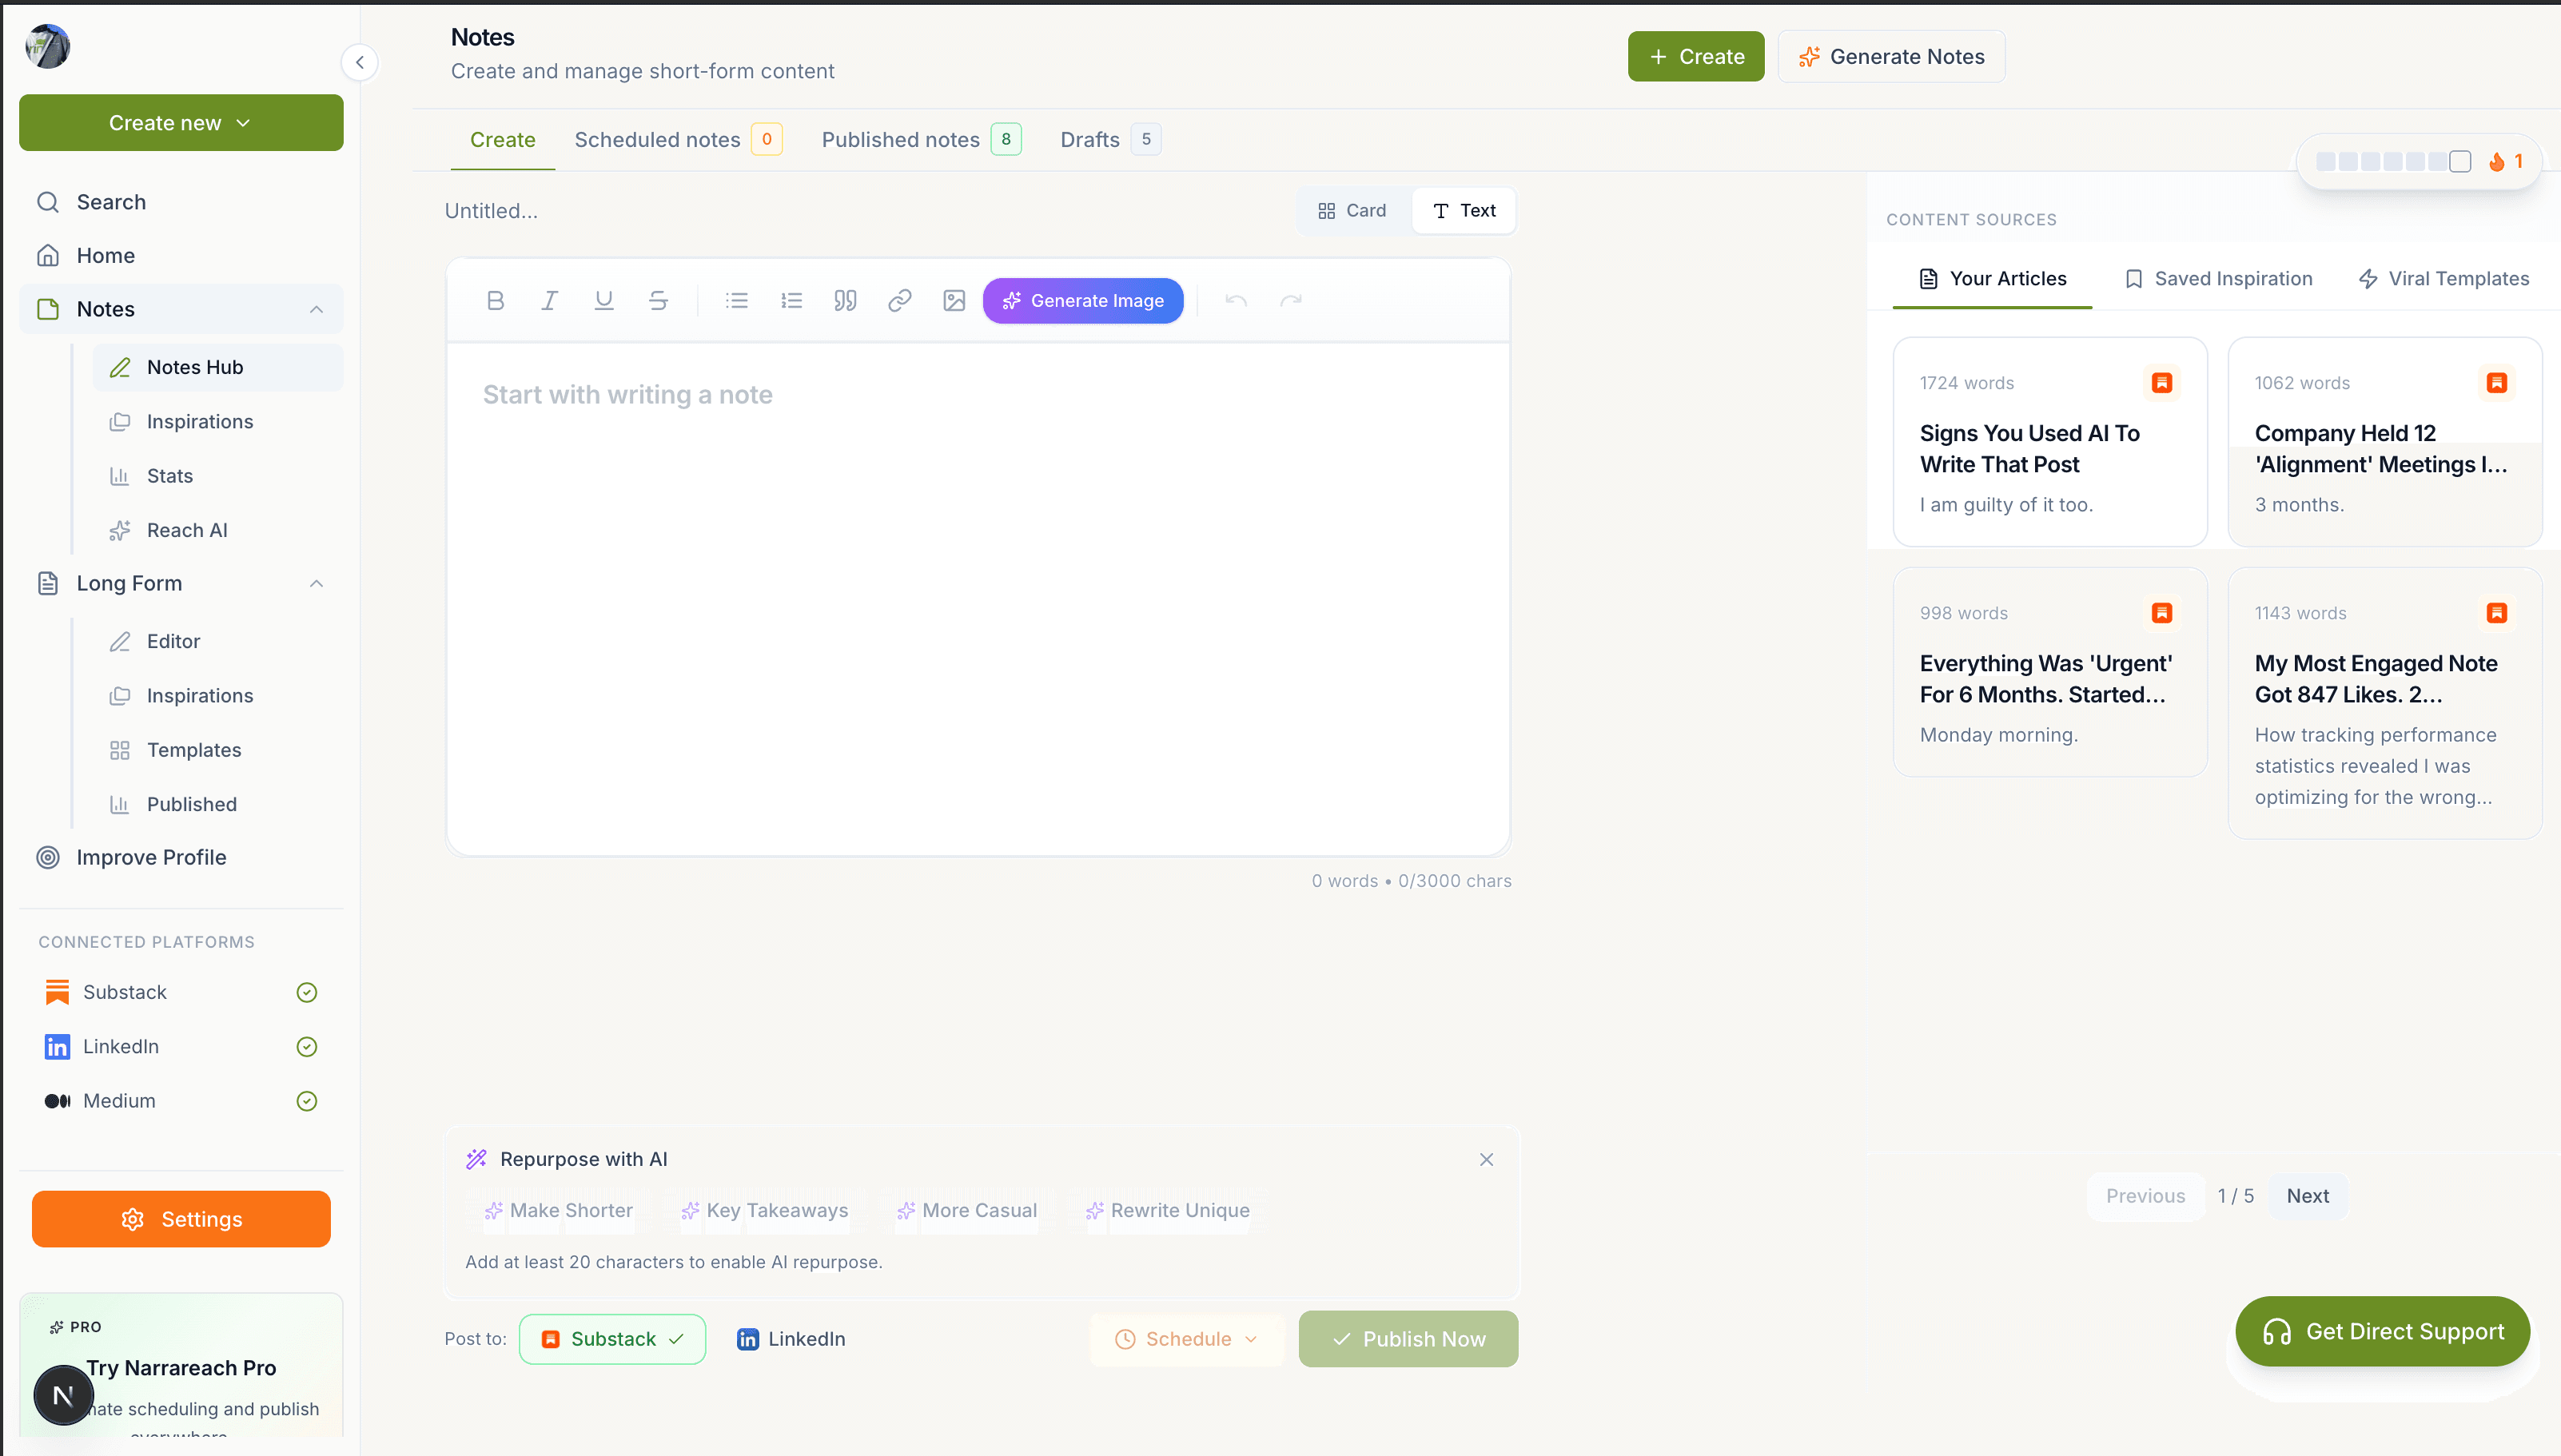Screen dimensions: 2561x1456
Task: Open Published under Long Form
Action: click(218, 804)
